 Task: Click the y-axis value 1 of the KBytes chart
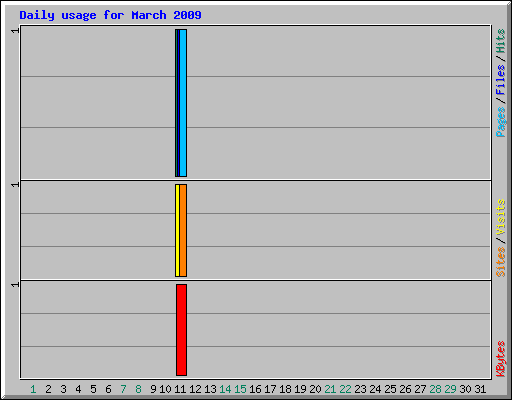point(15,285)
